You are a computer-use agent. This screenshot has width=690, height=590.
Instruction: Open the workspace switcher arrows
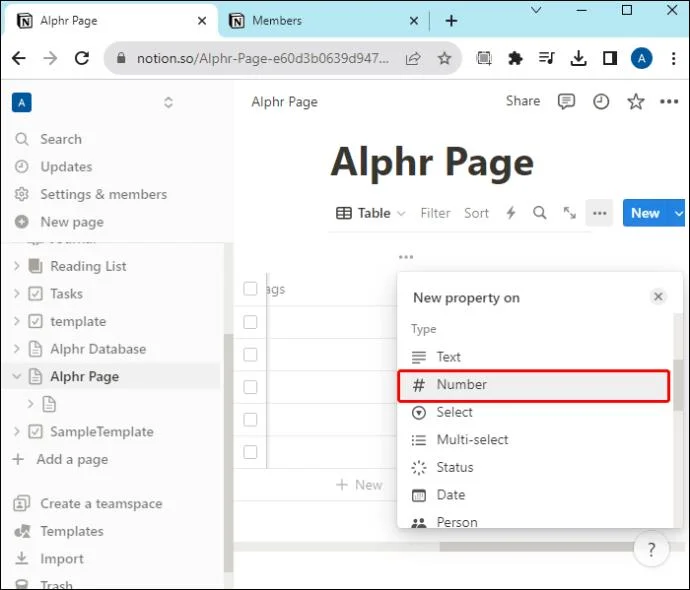click(x=168, y=103)
